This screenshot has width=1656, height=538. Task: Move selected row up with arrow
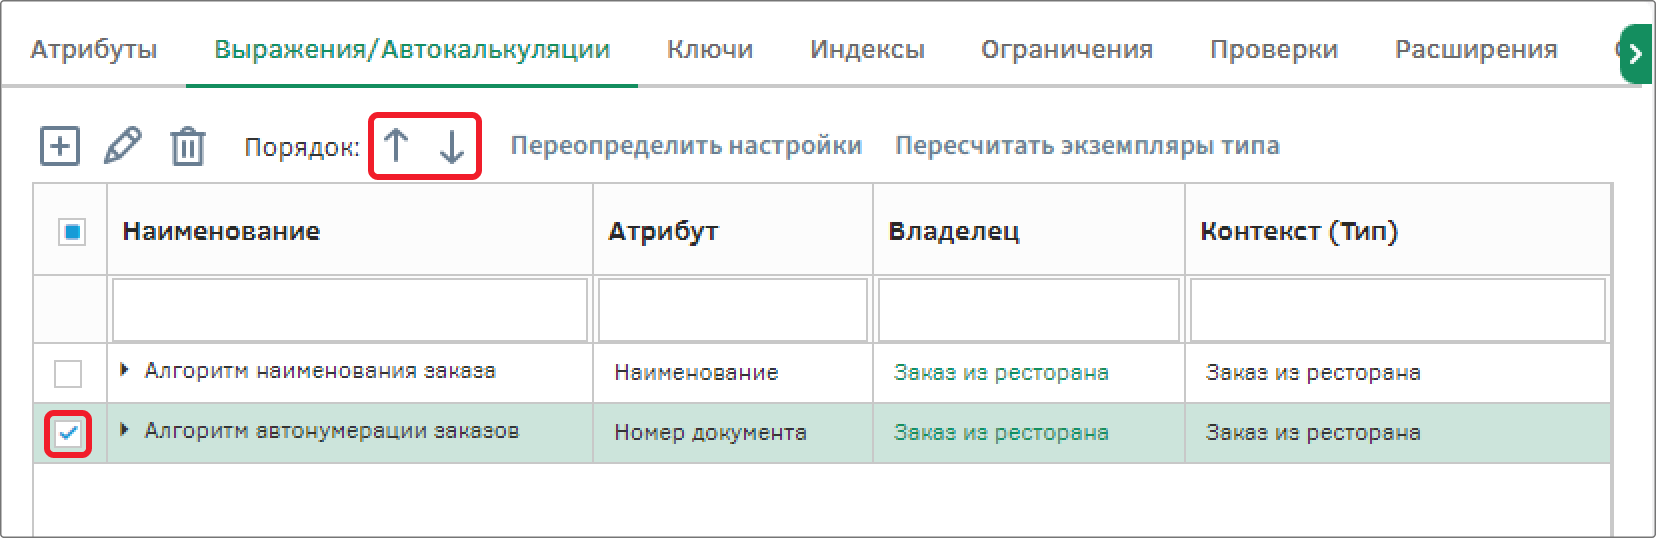tap(396, 146)
